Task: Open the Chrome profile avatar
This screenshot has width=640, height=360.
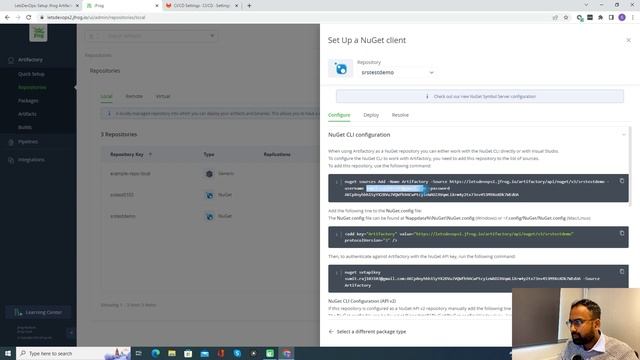Action: coord(622,17)
